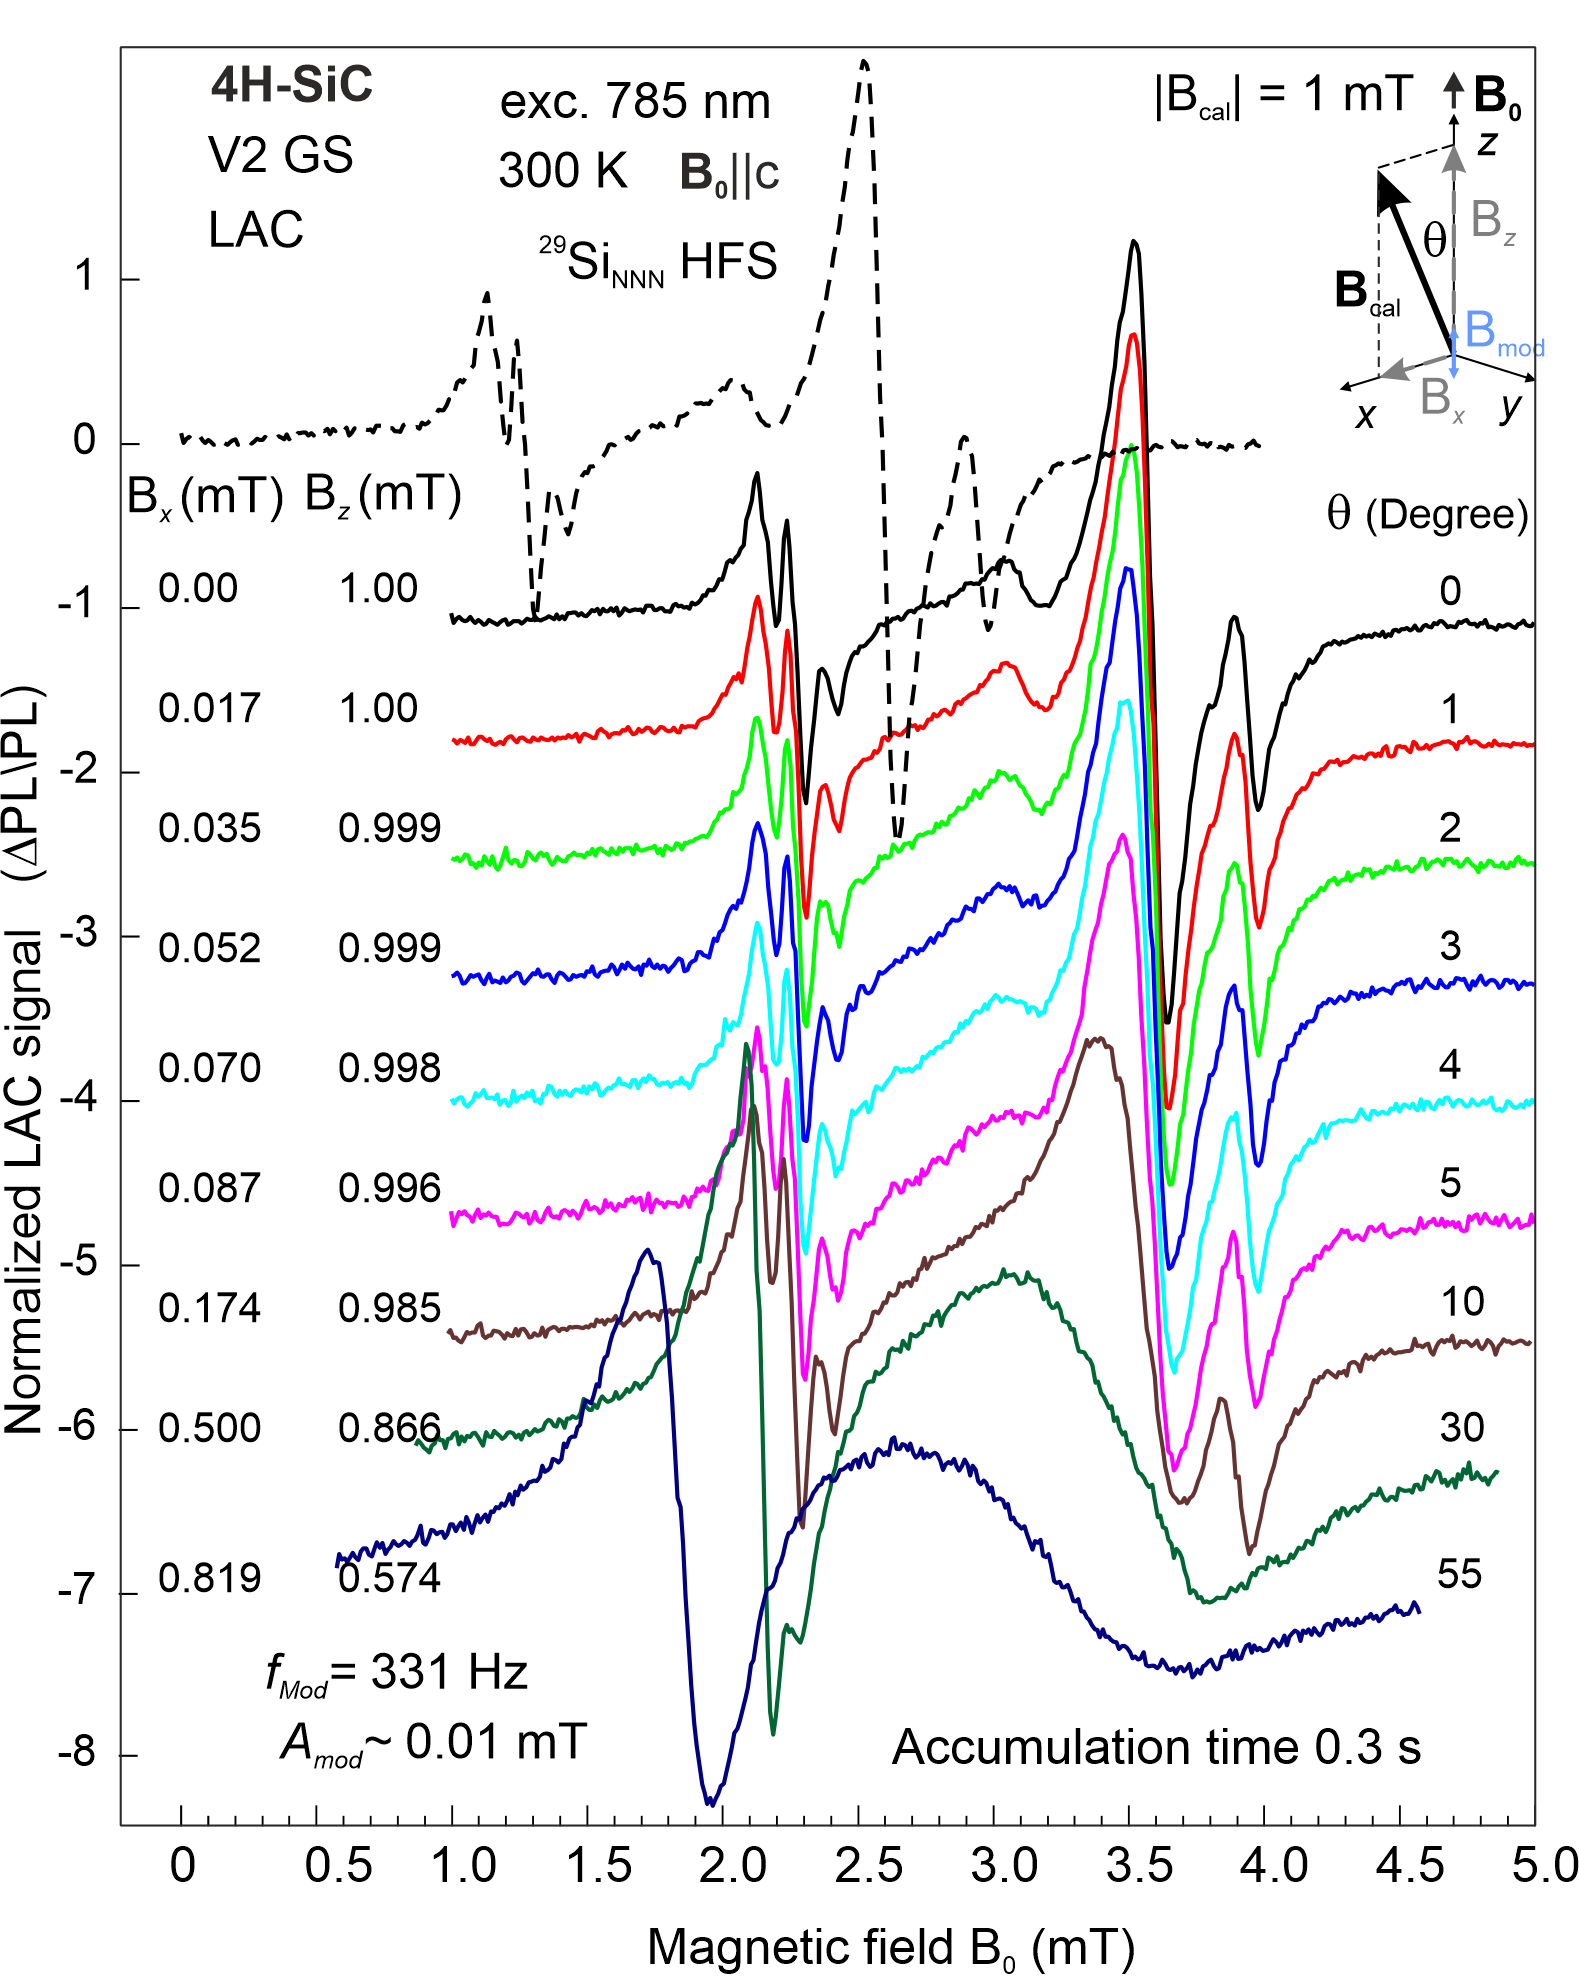Select the Bz value "0.574"
The image size is (1579, 1976).
pos(389,1579)
